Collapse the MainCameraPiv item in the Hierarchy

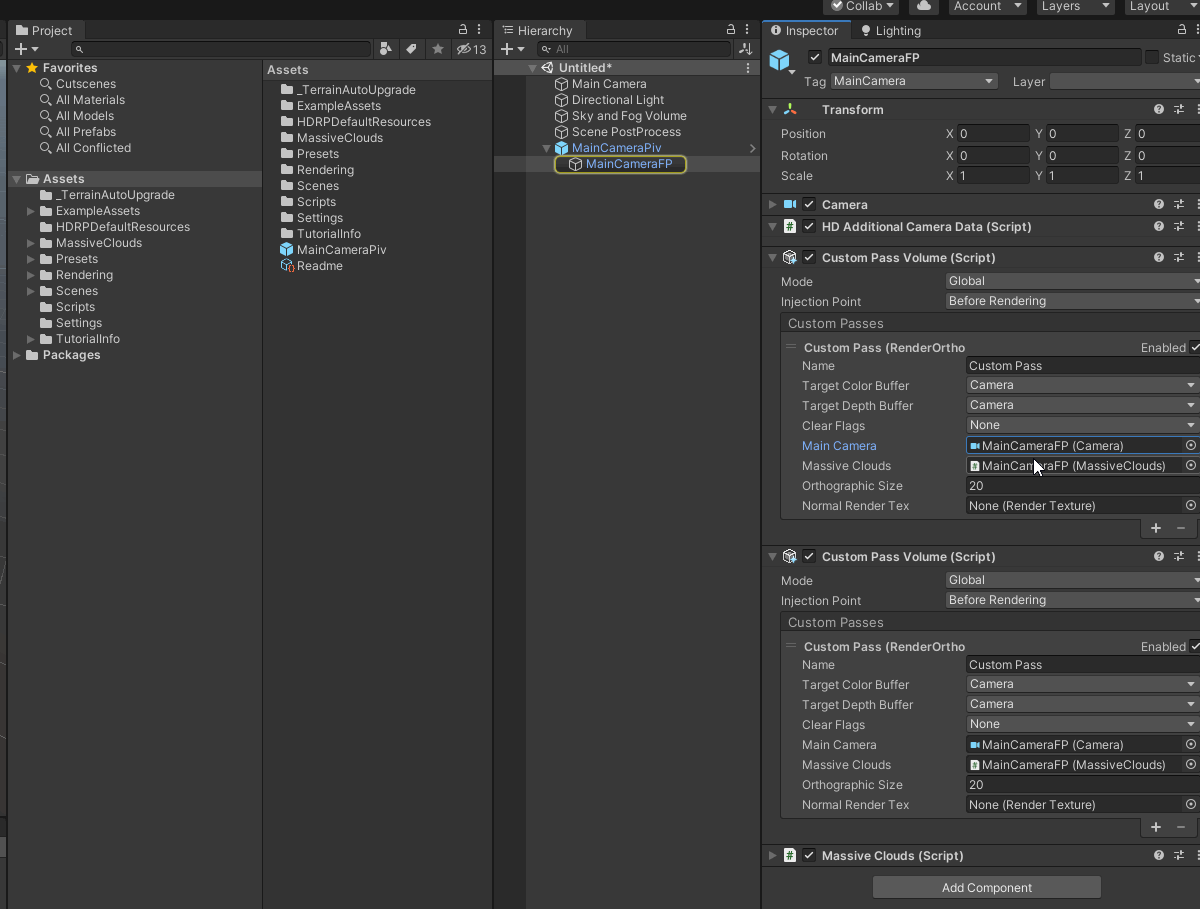(x=545, y=145)
